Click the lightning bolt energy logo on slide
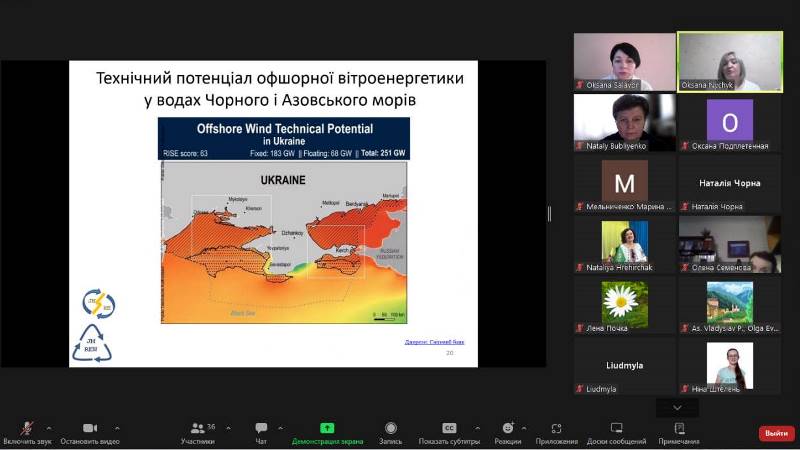Screen dimensions: 800x450 98,304
